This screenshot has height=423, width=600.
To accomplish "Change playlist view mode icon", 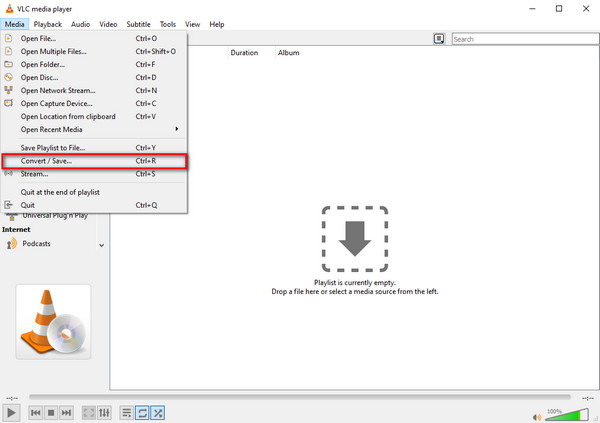I will (x=439, y=39).
